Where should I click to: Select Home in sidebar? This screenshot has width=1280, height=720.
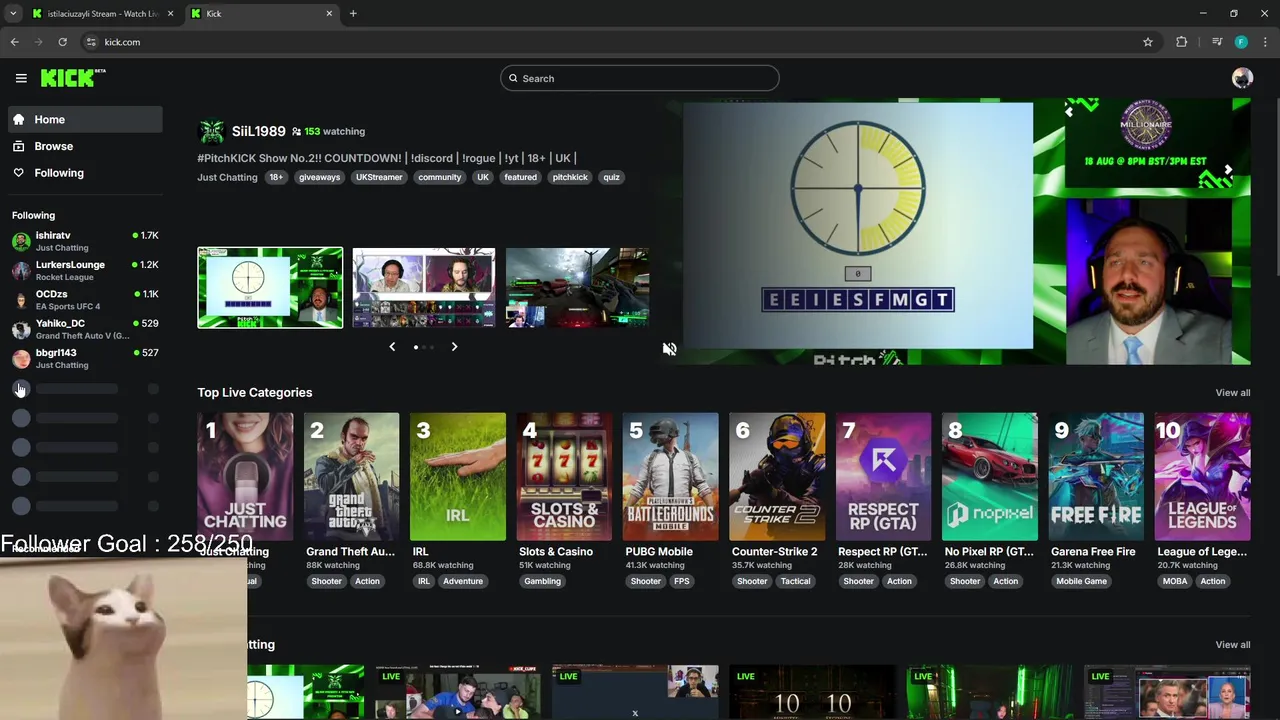85,119
